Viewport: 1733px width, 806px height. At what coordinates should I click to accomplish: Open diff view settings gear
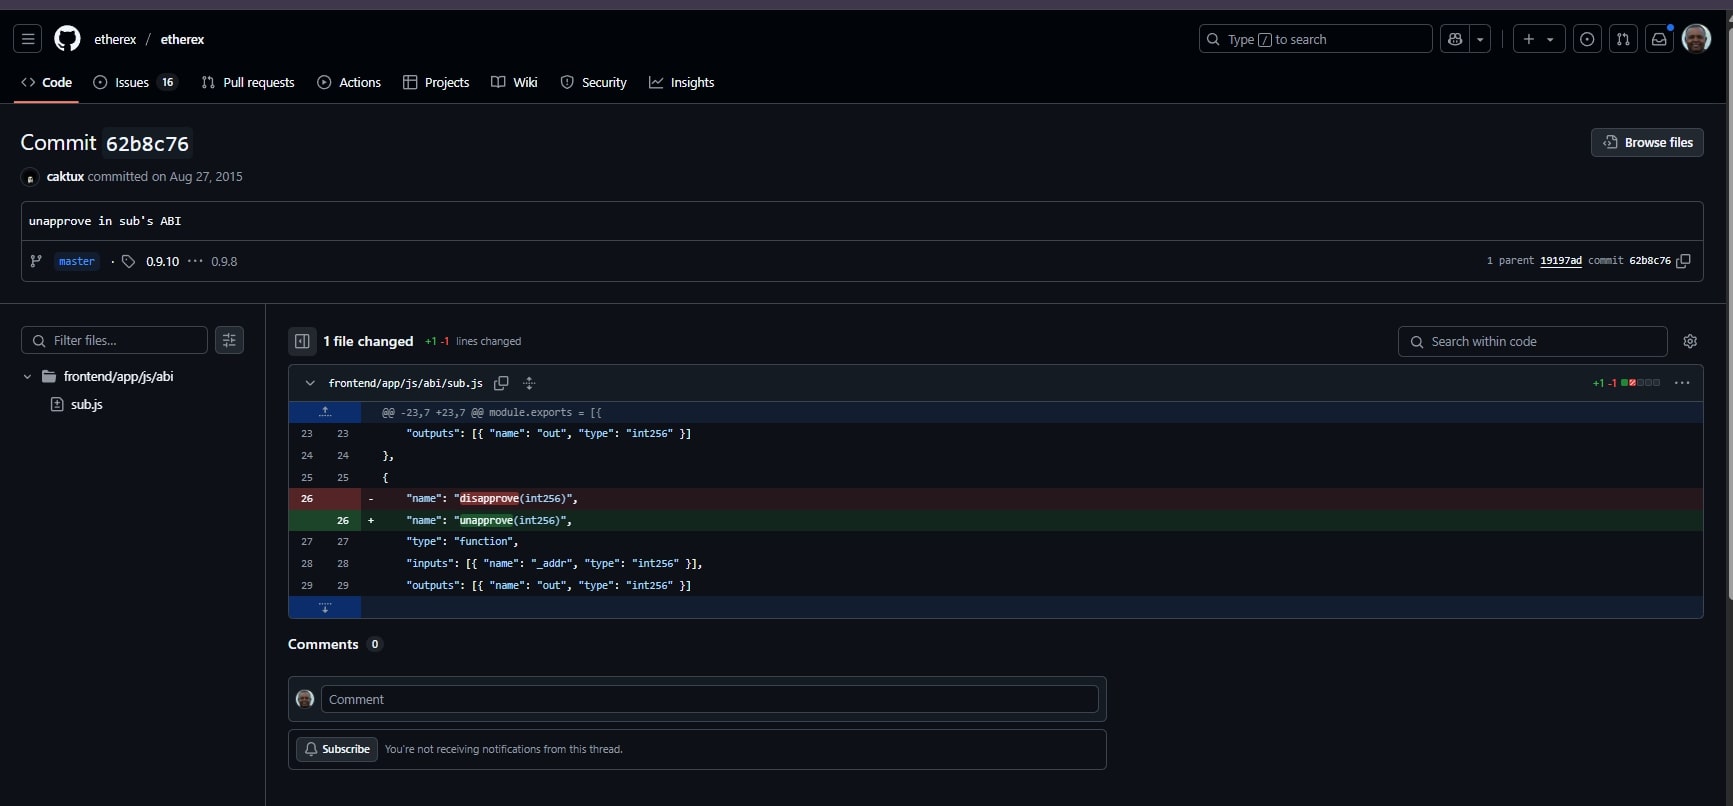pos(1690,341)
